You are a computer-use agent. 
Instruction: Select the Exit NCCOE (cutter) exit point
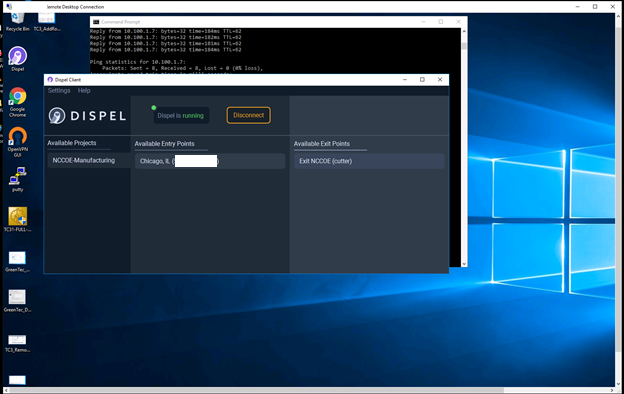click(369, 161)
